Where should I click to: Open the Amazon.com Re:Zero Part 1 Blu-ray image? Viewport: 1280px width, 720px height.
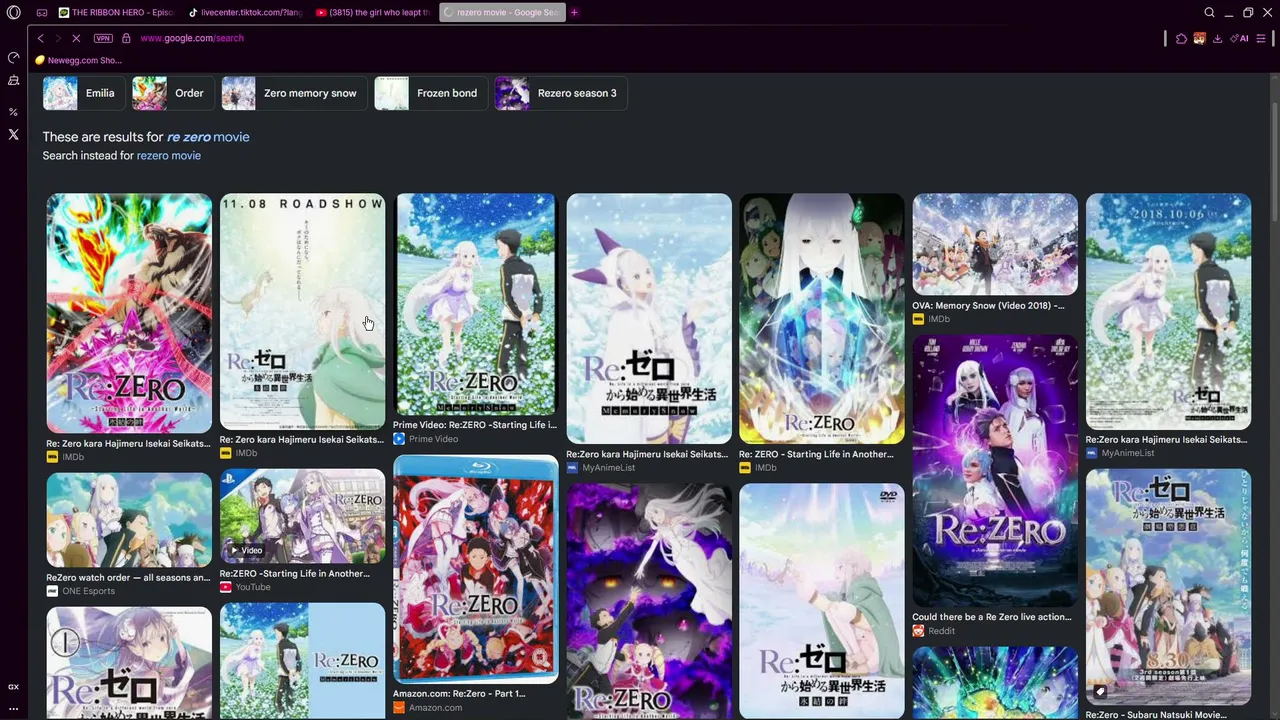[475, 569]
